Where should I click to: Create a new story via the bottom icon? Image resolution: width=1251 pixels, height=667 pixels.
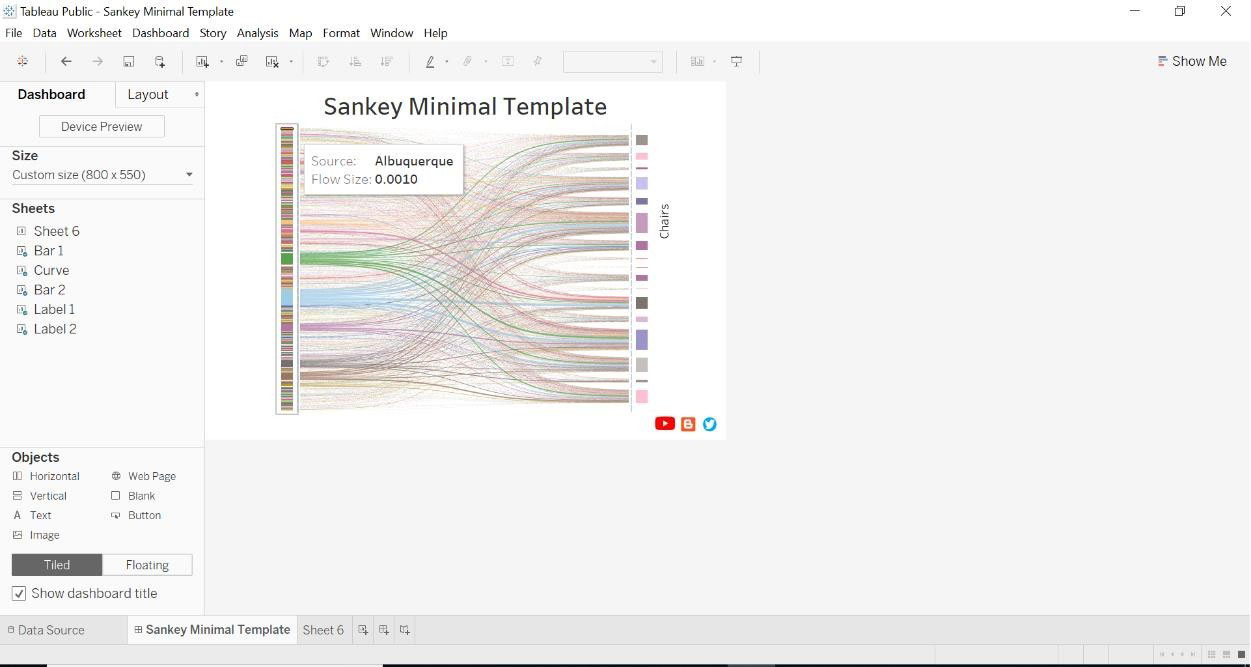[x=404, y=630]
